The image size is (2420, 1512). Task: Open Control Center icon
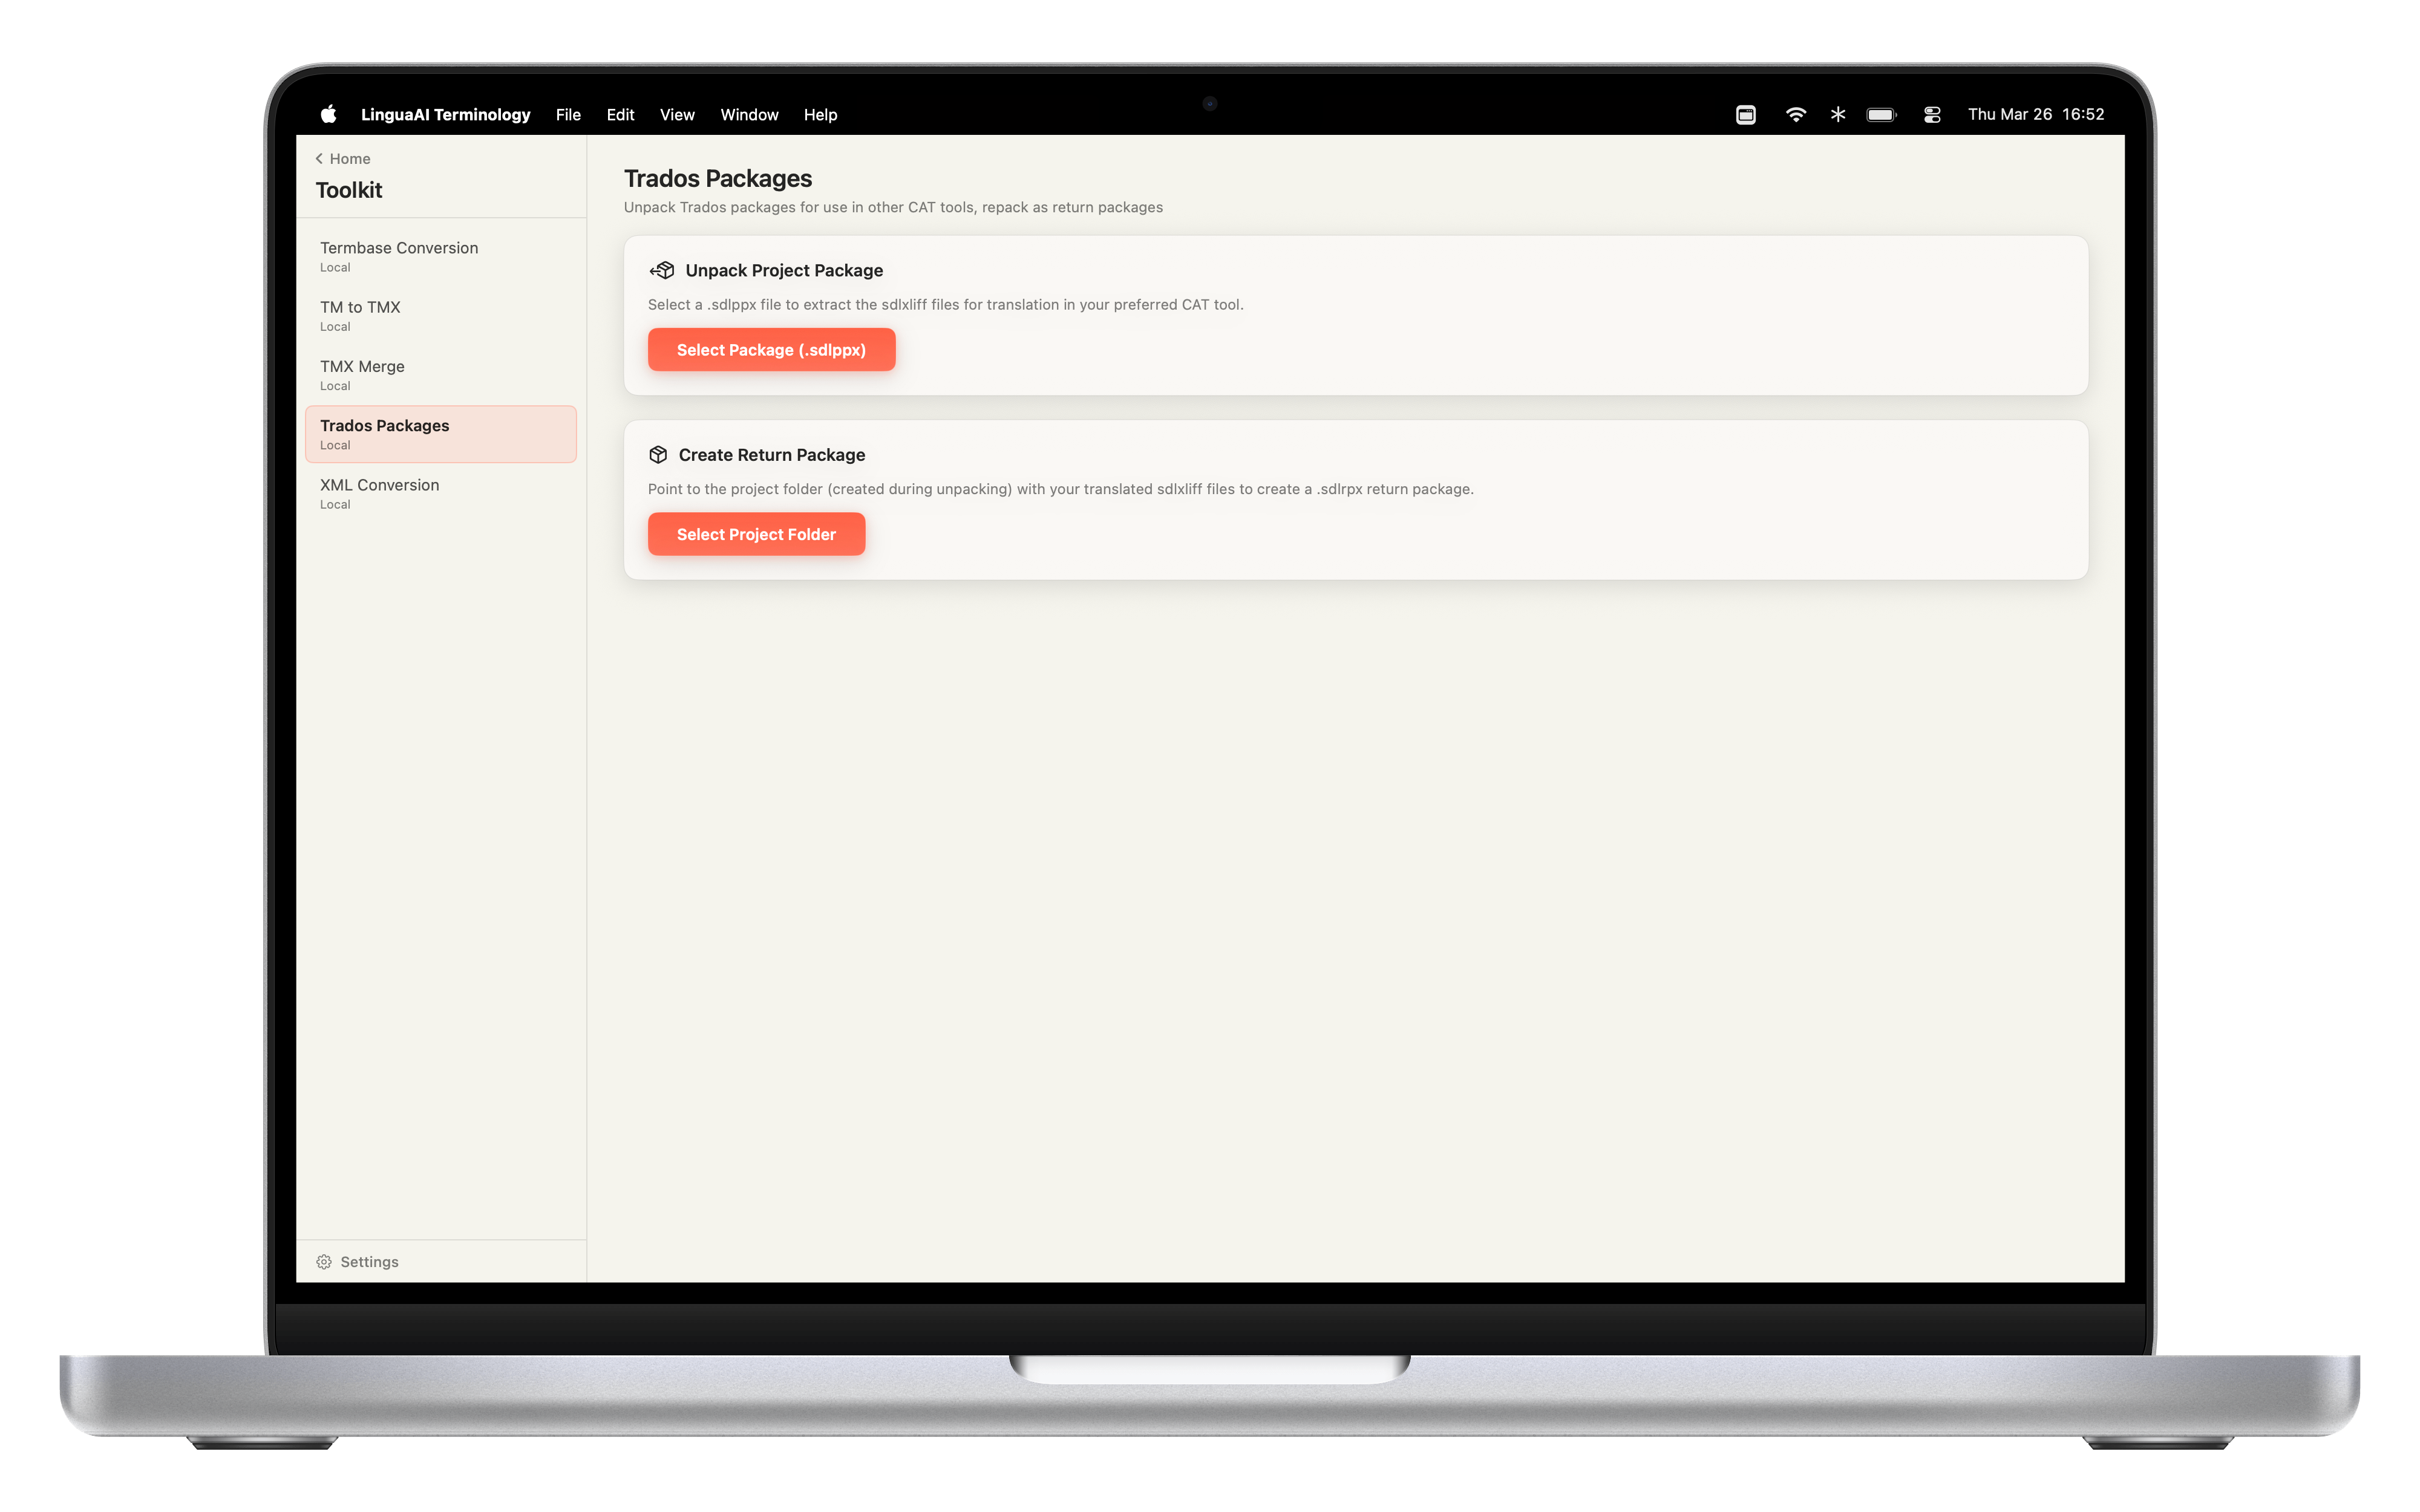(1932, 114)
